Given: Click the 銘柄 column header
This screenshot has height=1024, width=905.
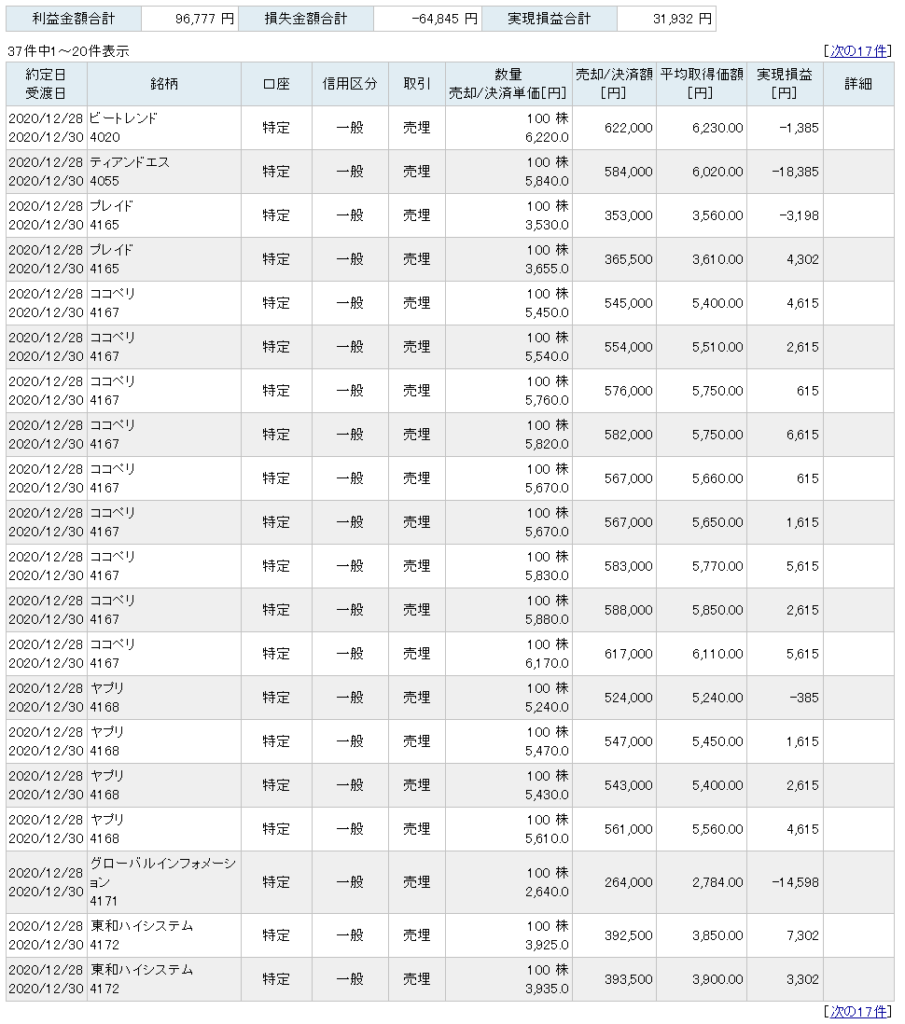Looking at the screenshot, I should point(163,84).
